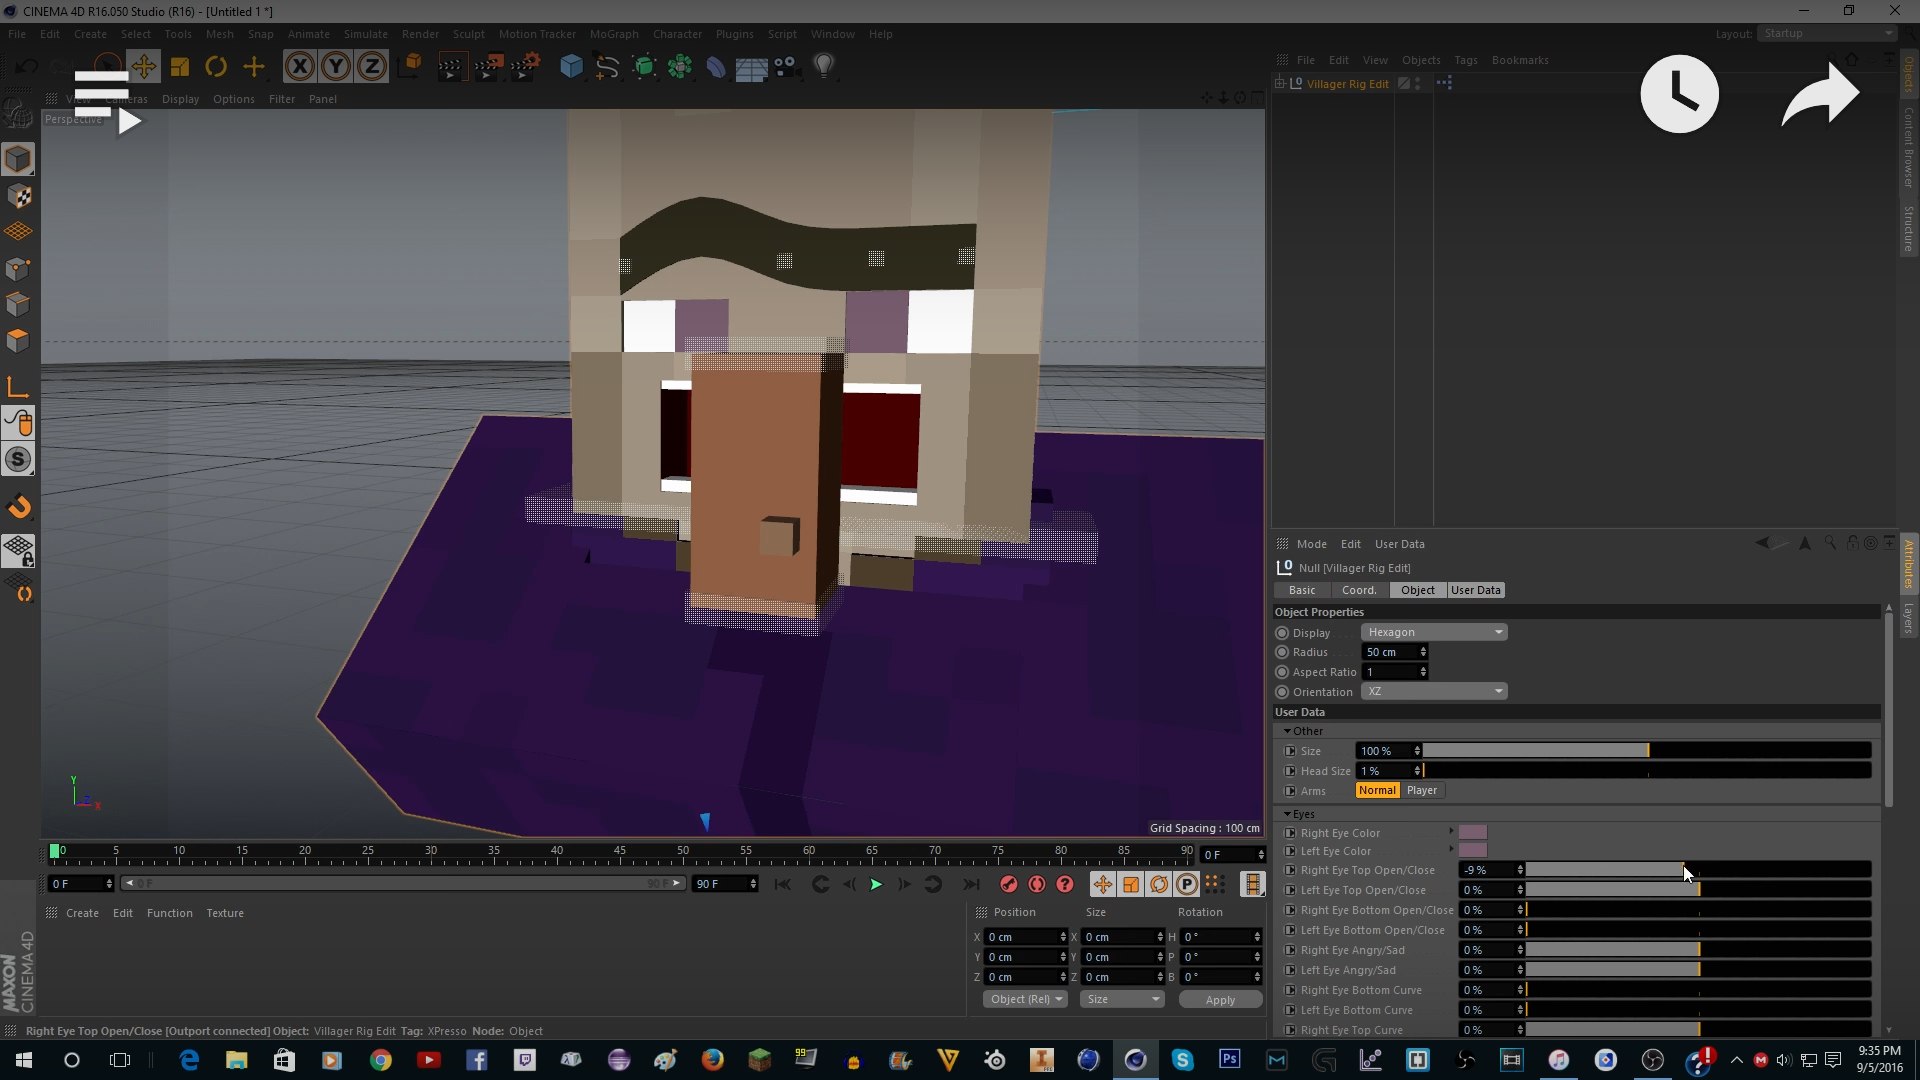
Task: Open the Display shape dropdown (Hexagon)
Action: 1434,632
